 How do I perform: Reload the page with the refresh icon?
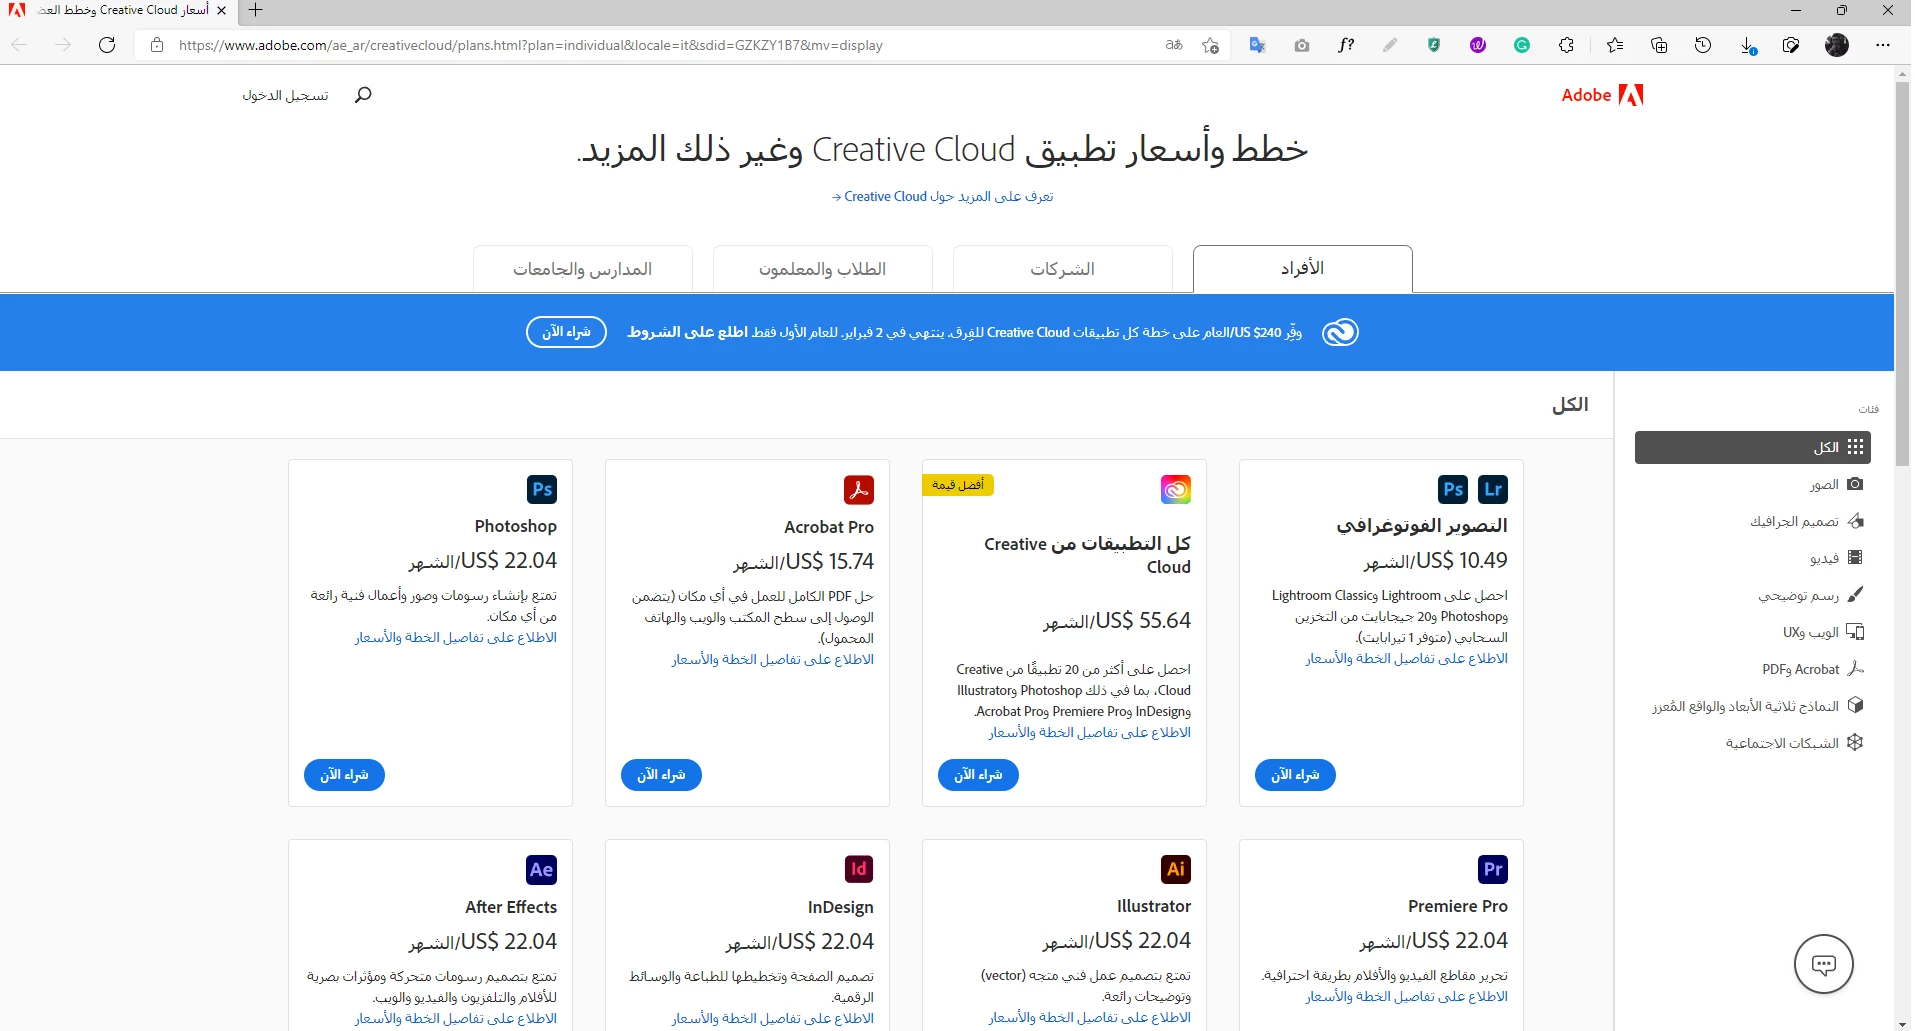[x=107, y=45]
